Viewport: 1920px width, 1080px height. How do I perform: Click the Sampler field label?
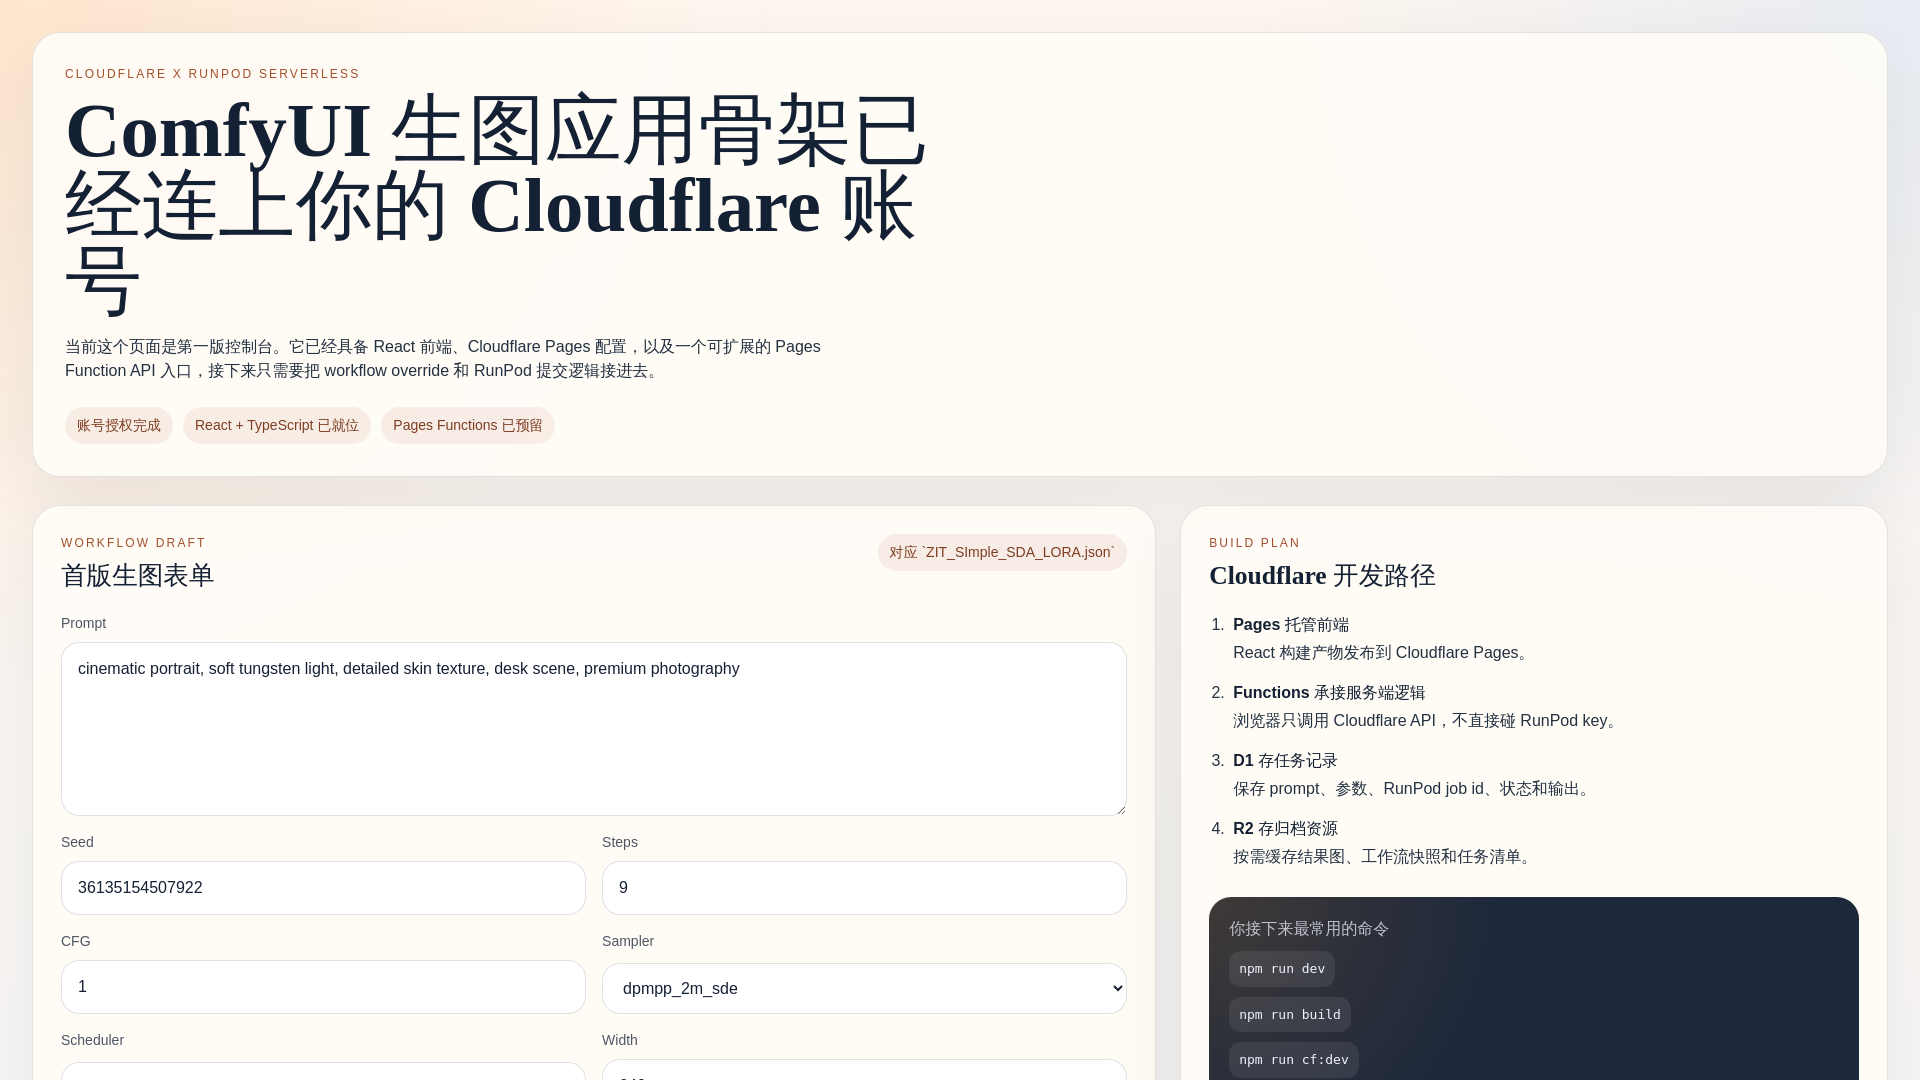coord(628,941)
